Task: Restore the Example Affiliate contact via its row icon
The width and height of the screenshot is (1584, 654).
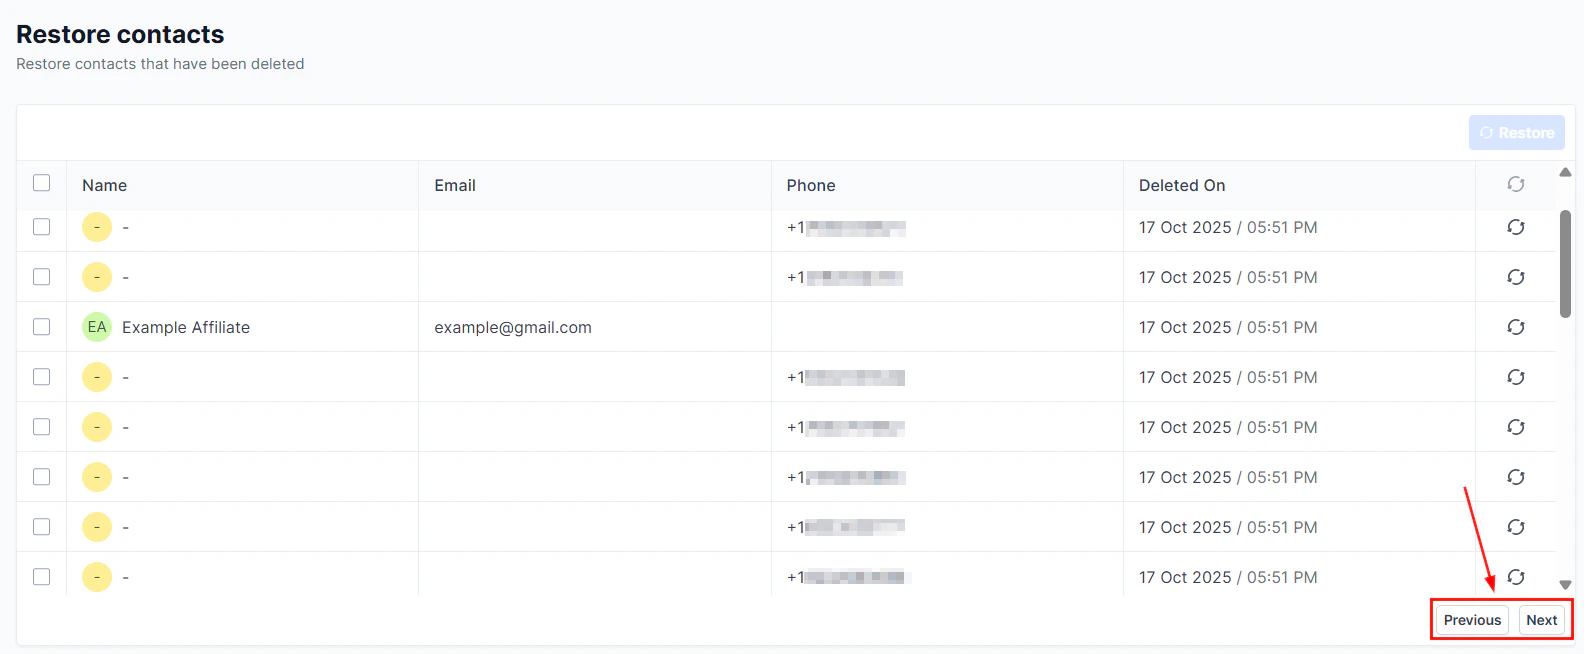Action: tap(1516, 327)
